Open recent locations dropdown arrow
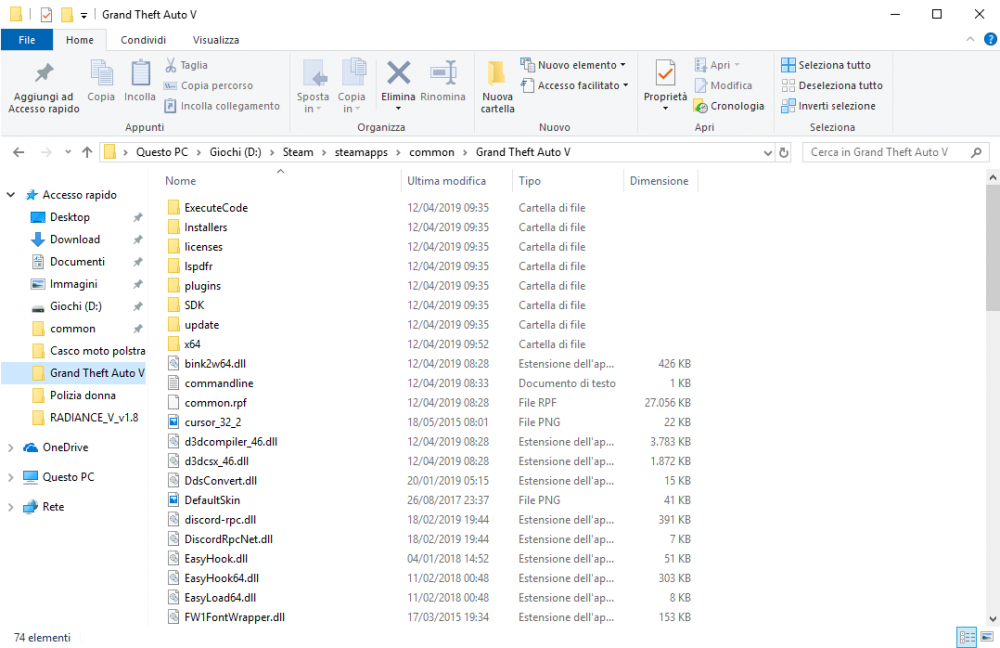 (68, 152)
